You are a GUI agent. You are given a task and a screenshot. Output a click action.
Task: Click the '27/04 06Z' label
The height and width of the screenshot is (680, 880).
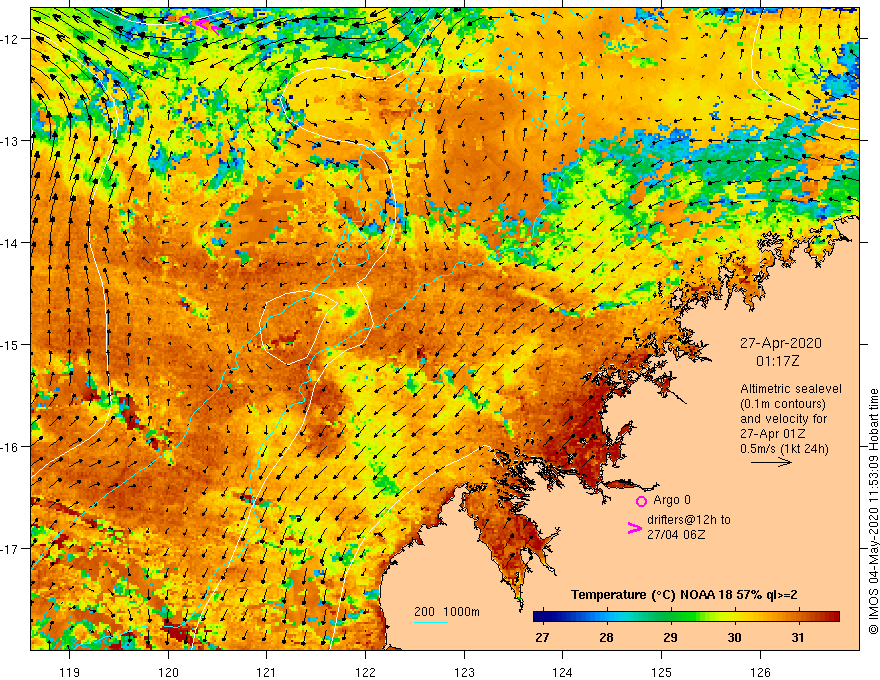pos(676,535)
